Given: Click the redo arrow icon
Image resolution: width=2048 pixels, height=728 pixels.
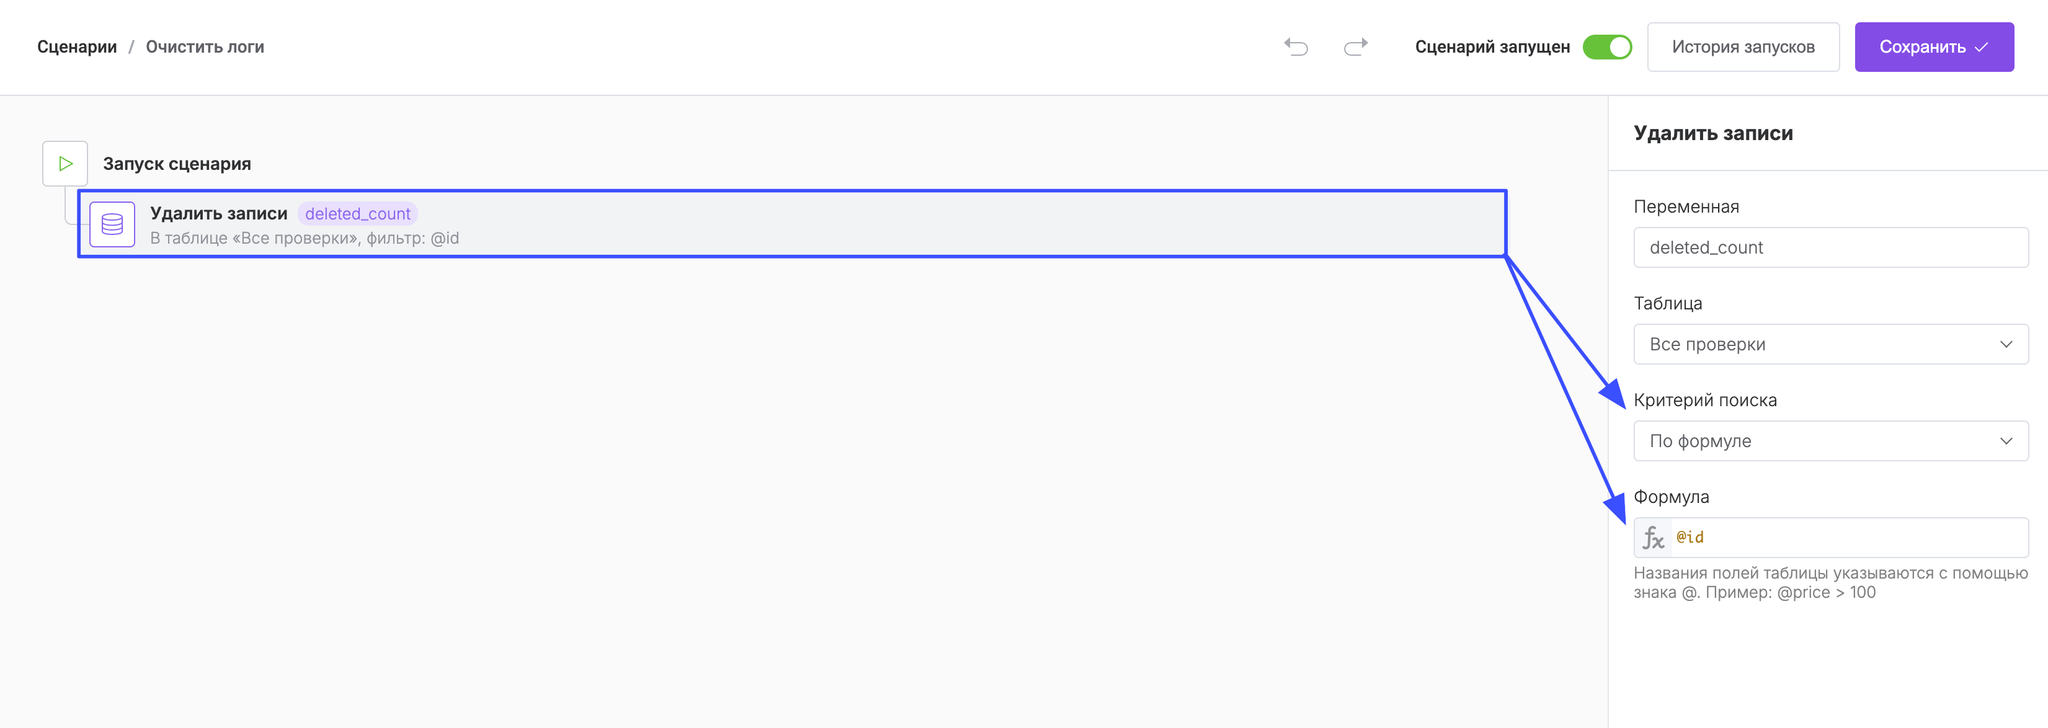Looking at the screenshot, I should coord(1355,47).
